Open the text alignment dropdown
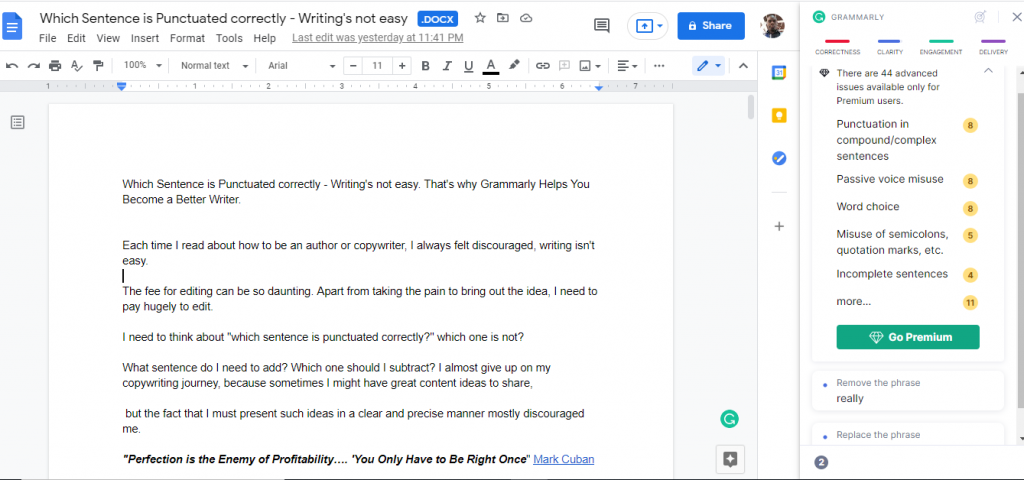Viewport: 1024px width, 480px height. tap(628, 65)
